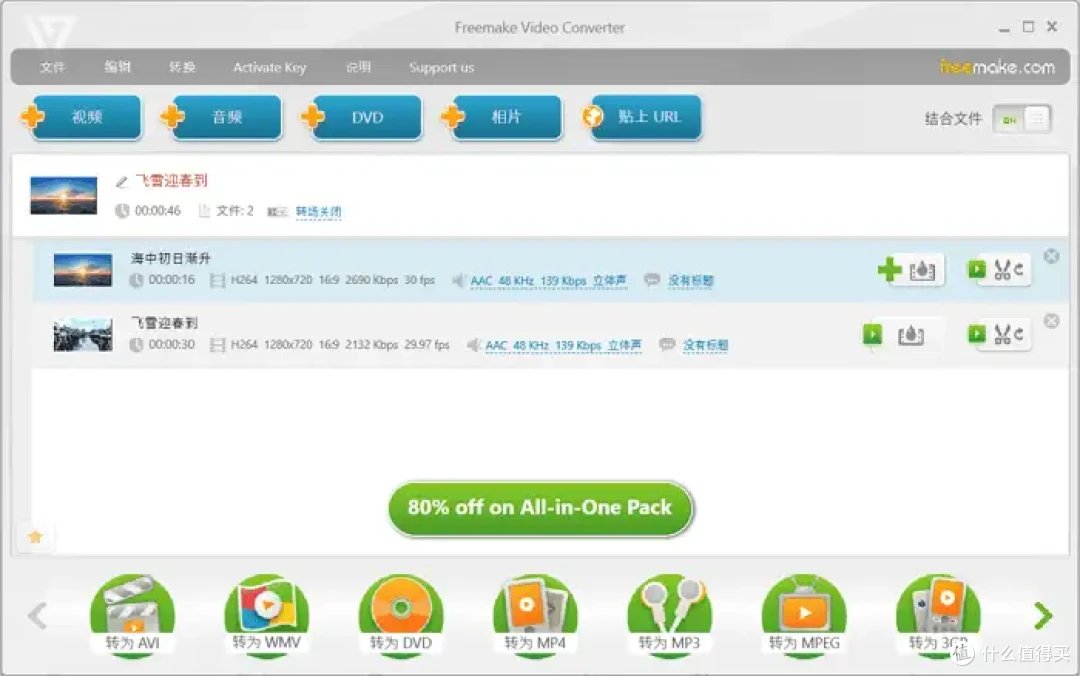Open the cut and edit tool for 飞雪迎春到 clip

click(1000, 334)
